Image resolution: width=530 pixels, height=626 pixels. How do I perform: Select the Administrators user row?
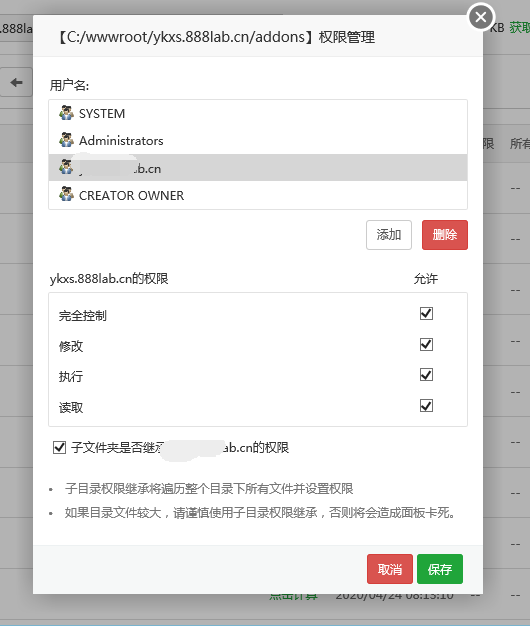coord(258,141)
